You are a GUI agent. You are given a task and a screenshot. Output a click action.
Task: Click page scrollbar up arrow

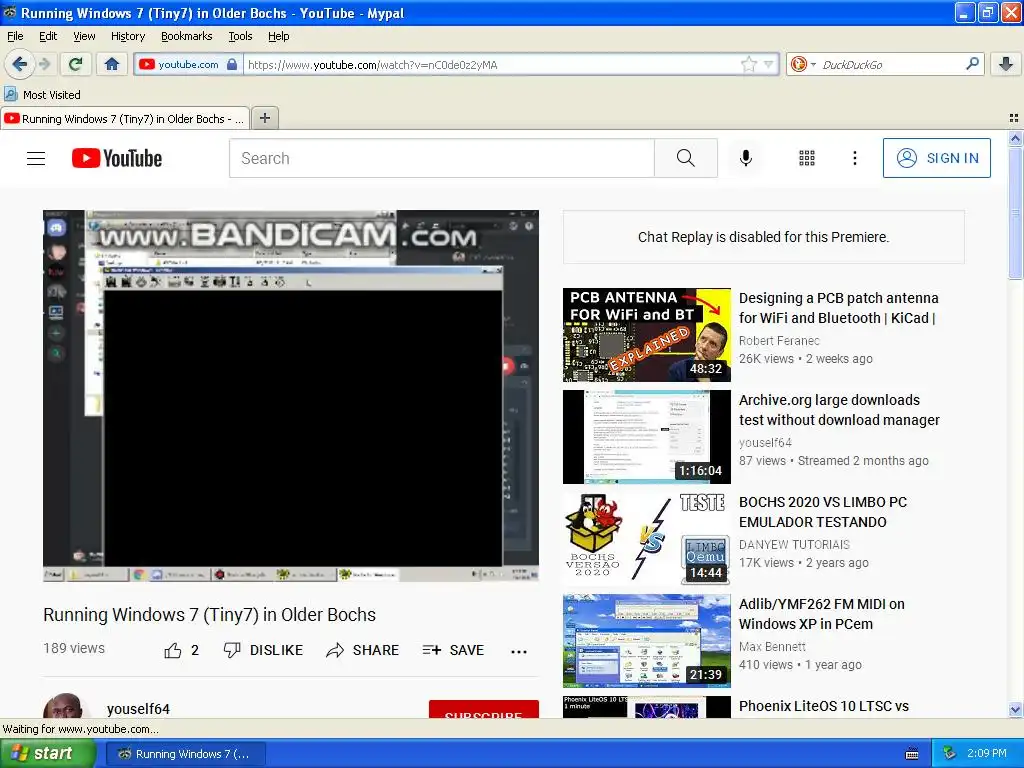(1015, 138)
